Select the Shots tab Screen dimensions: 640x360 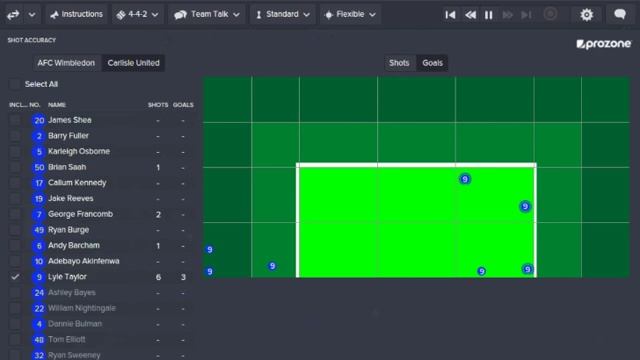click(x=399, y=63)
